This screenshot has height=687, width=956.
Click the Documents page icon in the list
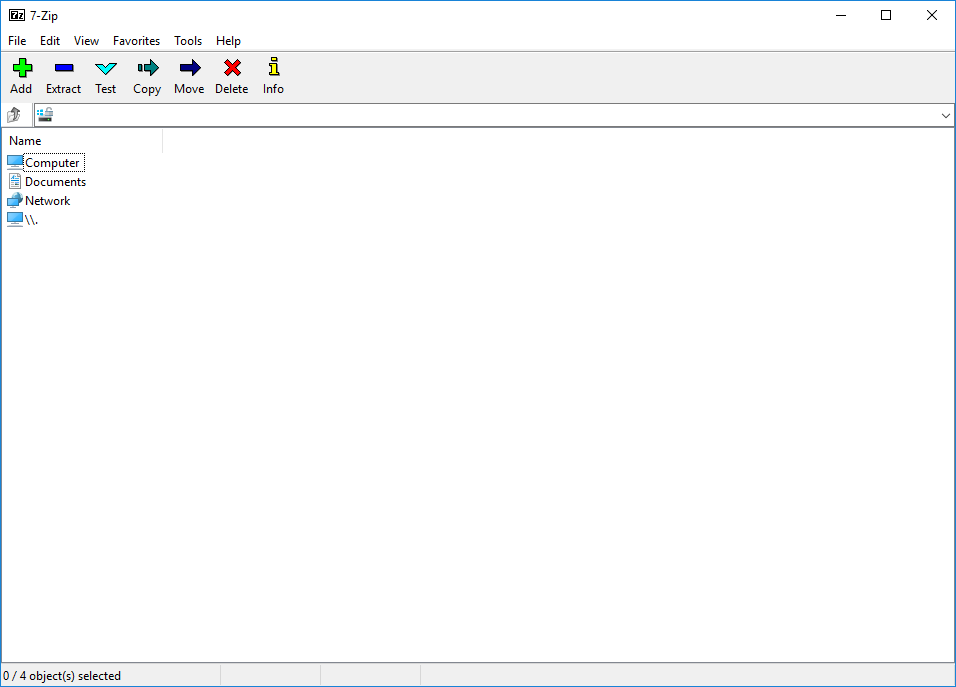point(15,181)
